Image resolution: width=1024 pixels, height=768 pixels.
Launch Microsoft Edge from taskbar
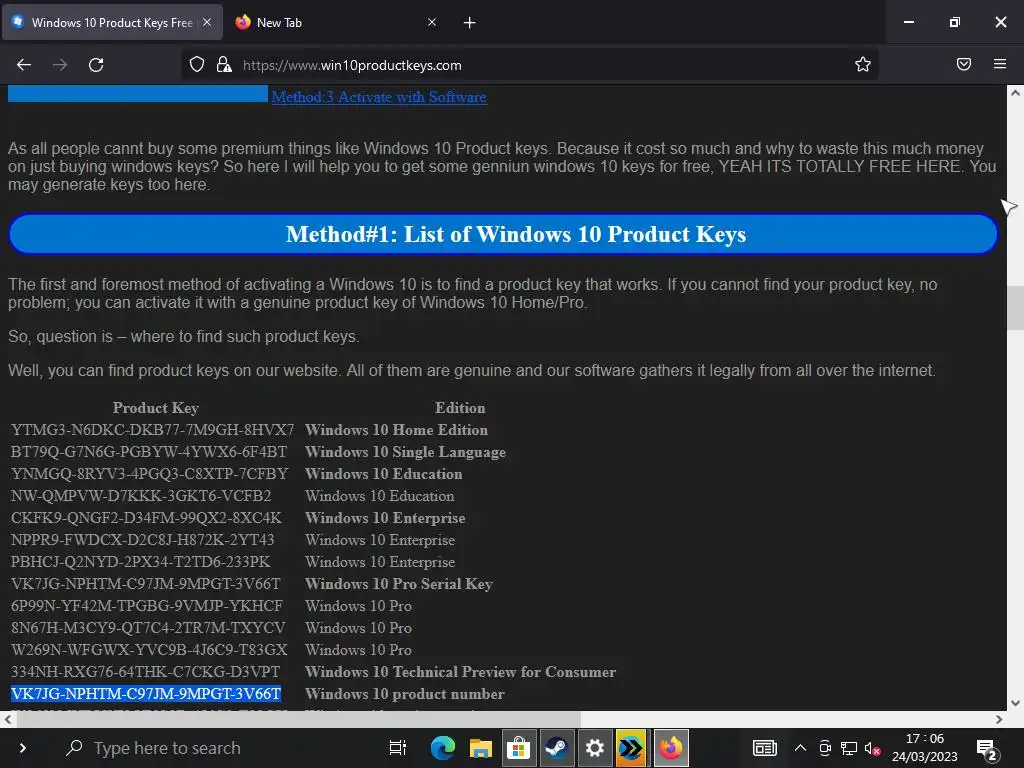pos(443,748)
